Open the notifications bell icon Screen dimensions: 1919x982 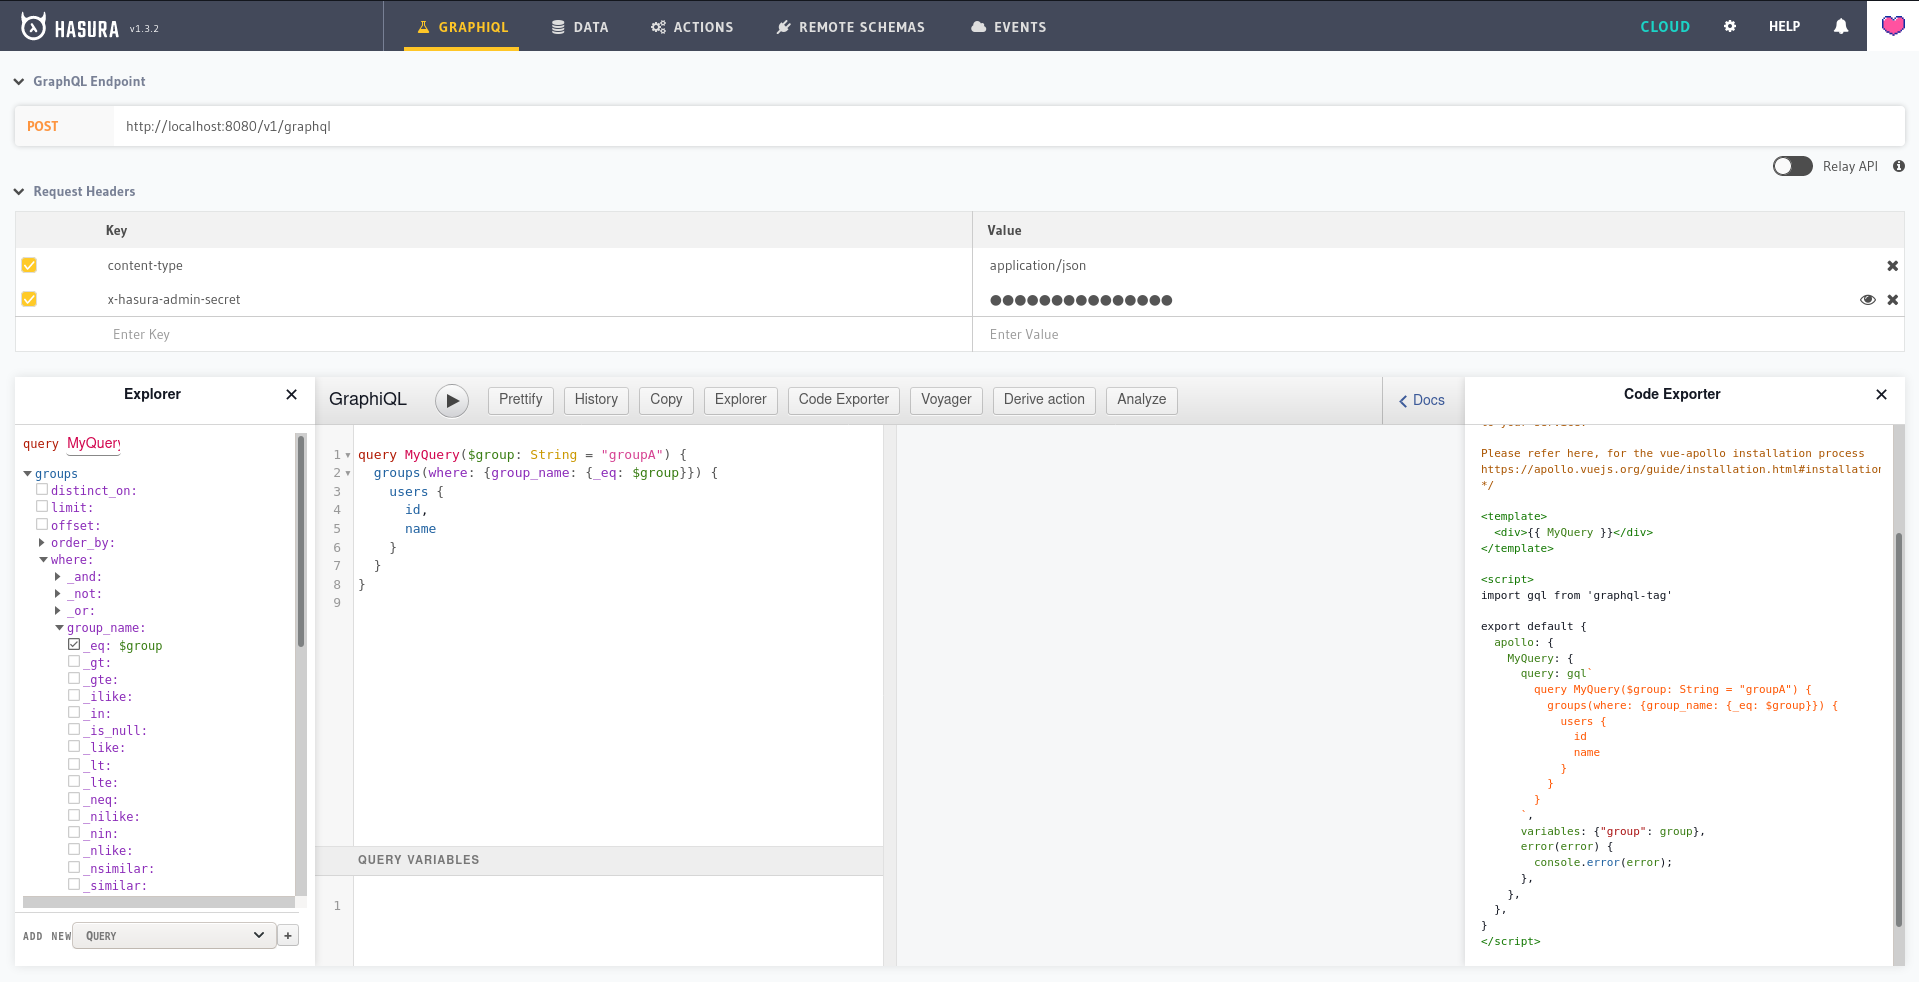[1841, 27]
